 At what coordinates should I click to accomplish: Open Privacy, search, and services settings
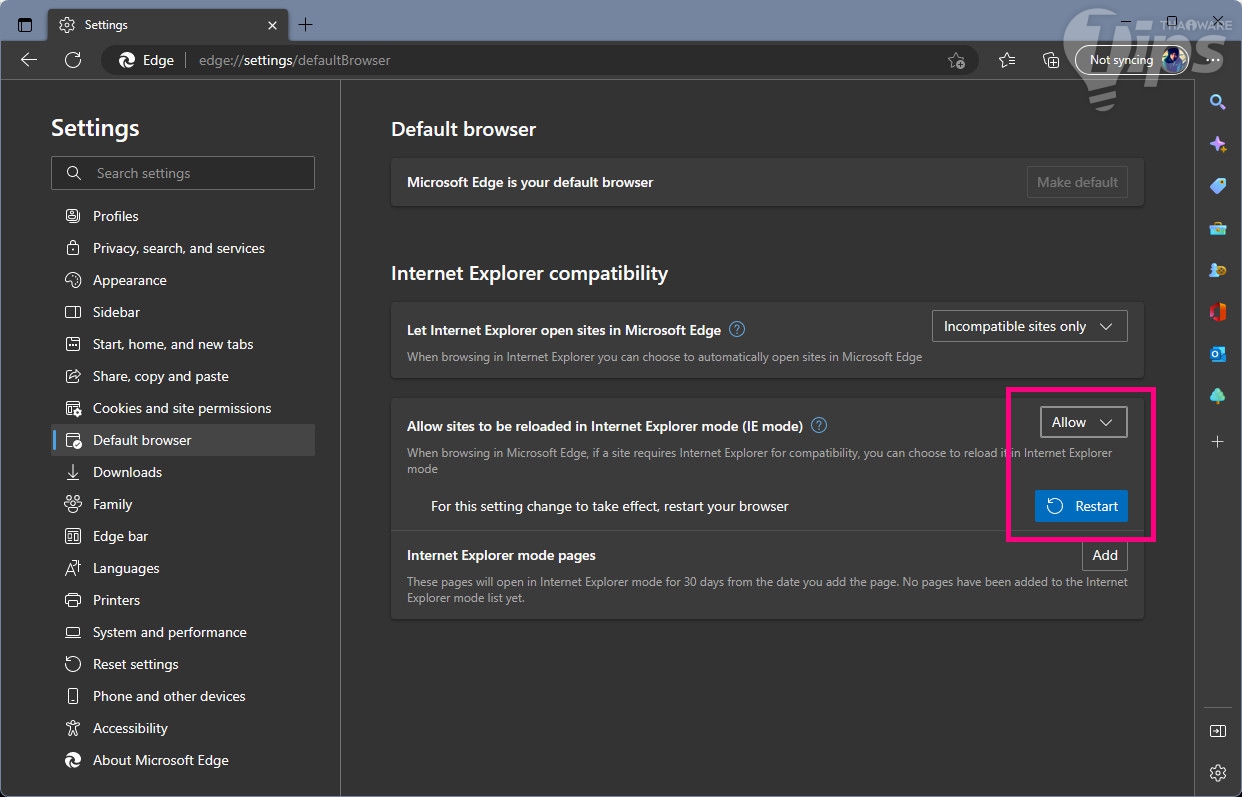click(178, 248)
